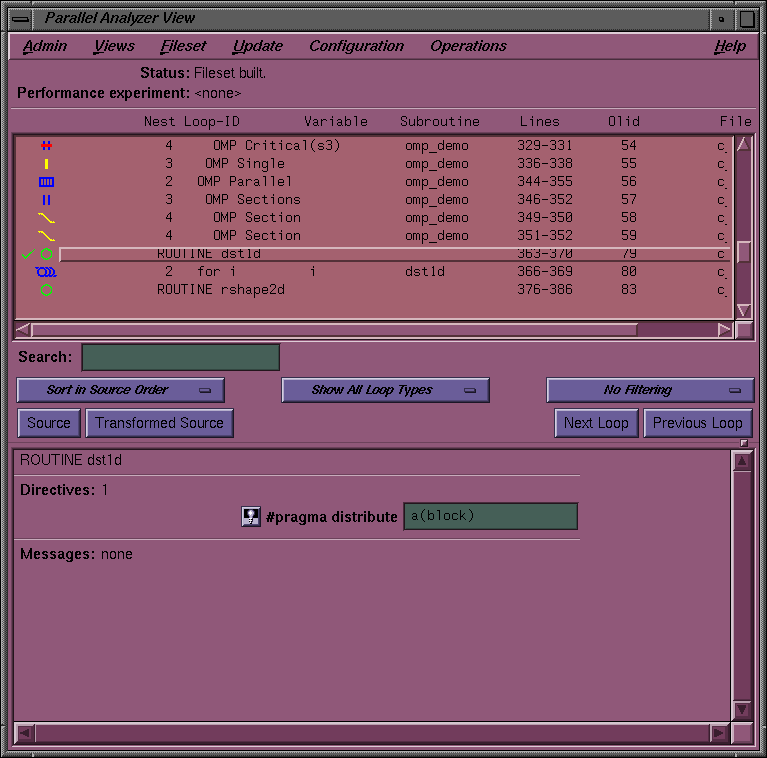Screen dimensions: 767x758
Task: Click loop list scroll right arrow
Action: click(x=724, y=330)
